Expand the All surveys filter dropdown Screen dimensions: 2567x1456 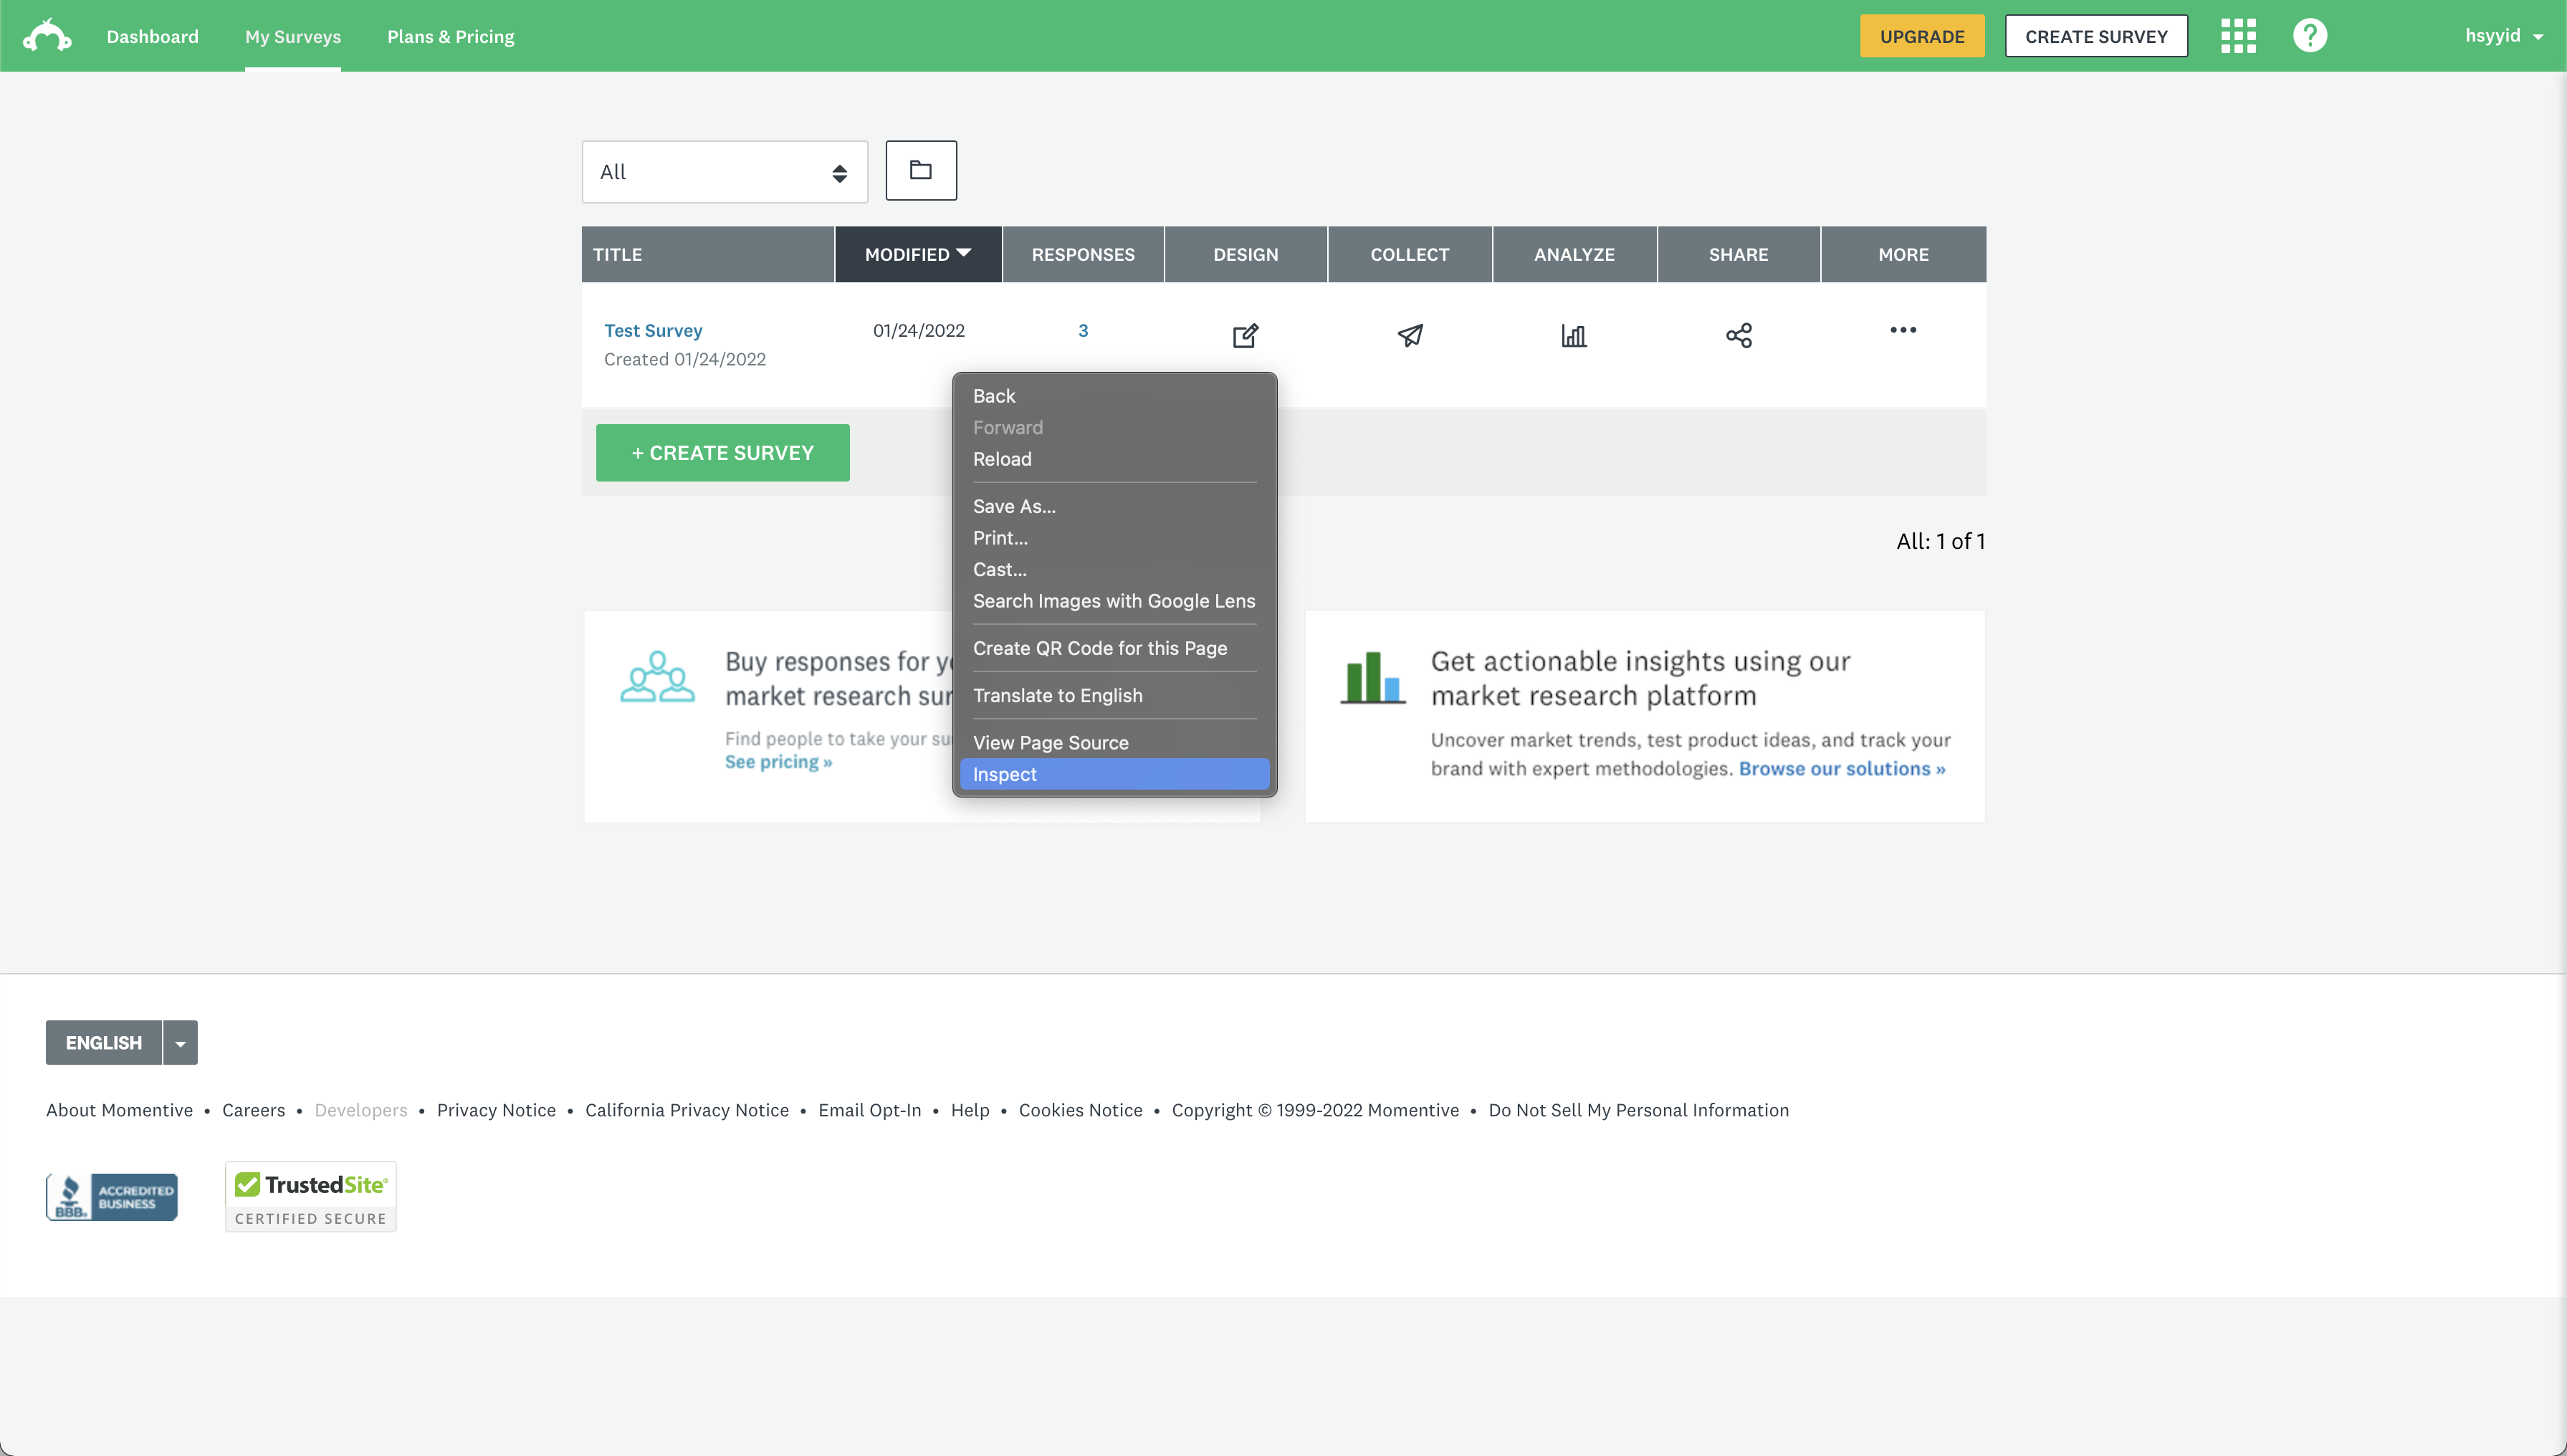click(x=724, y=172)
